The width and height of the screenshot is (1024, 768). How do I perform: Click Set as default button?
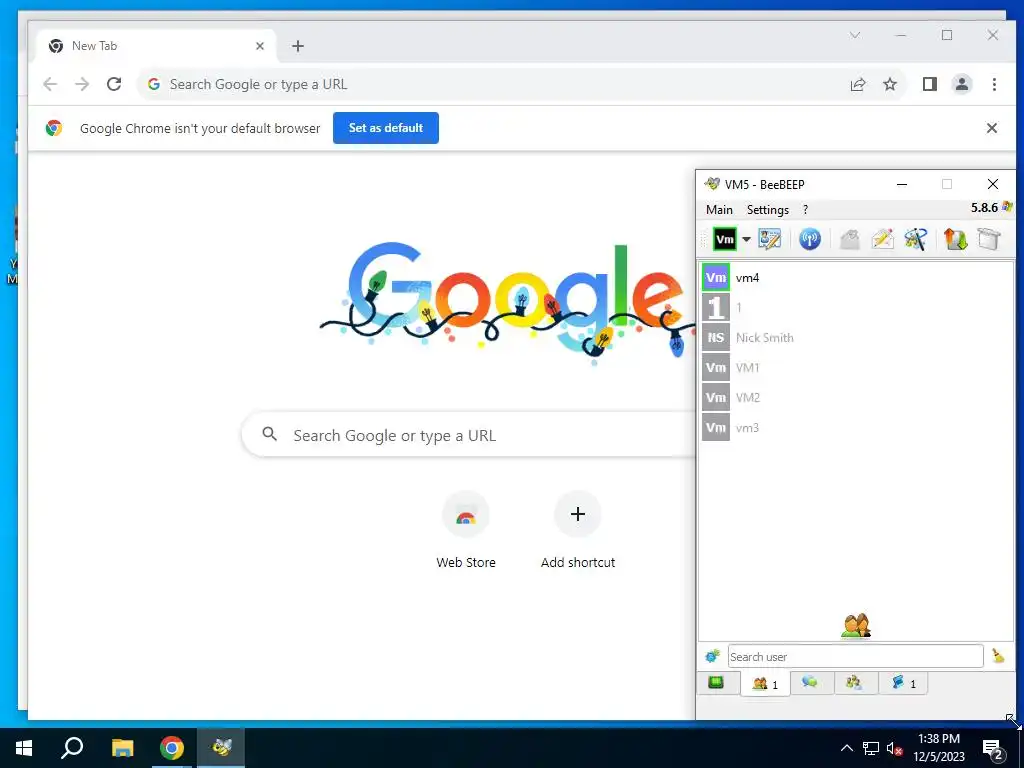(x=386, y=128)
